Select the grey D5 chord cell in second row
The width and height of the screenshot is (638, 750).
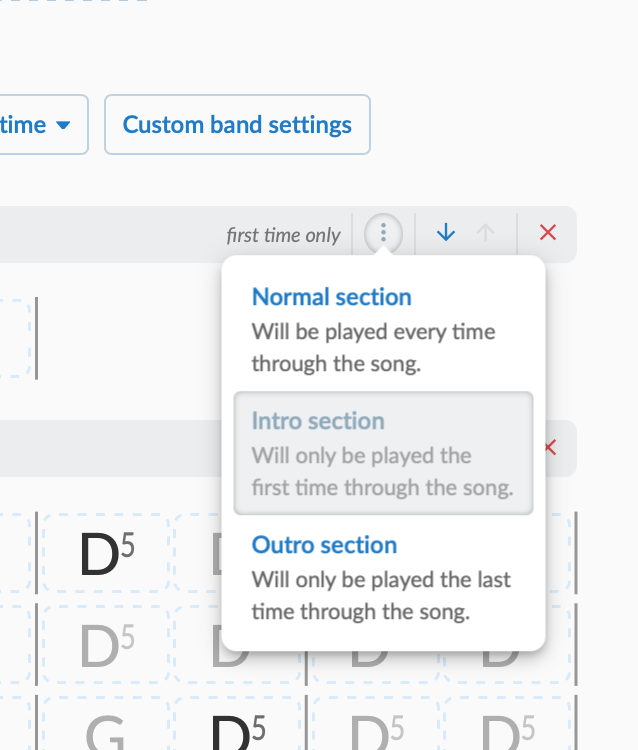[x=106, y=645]
